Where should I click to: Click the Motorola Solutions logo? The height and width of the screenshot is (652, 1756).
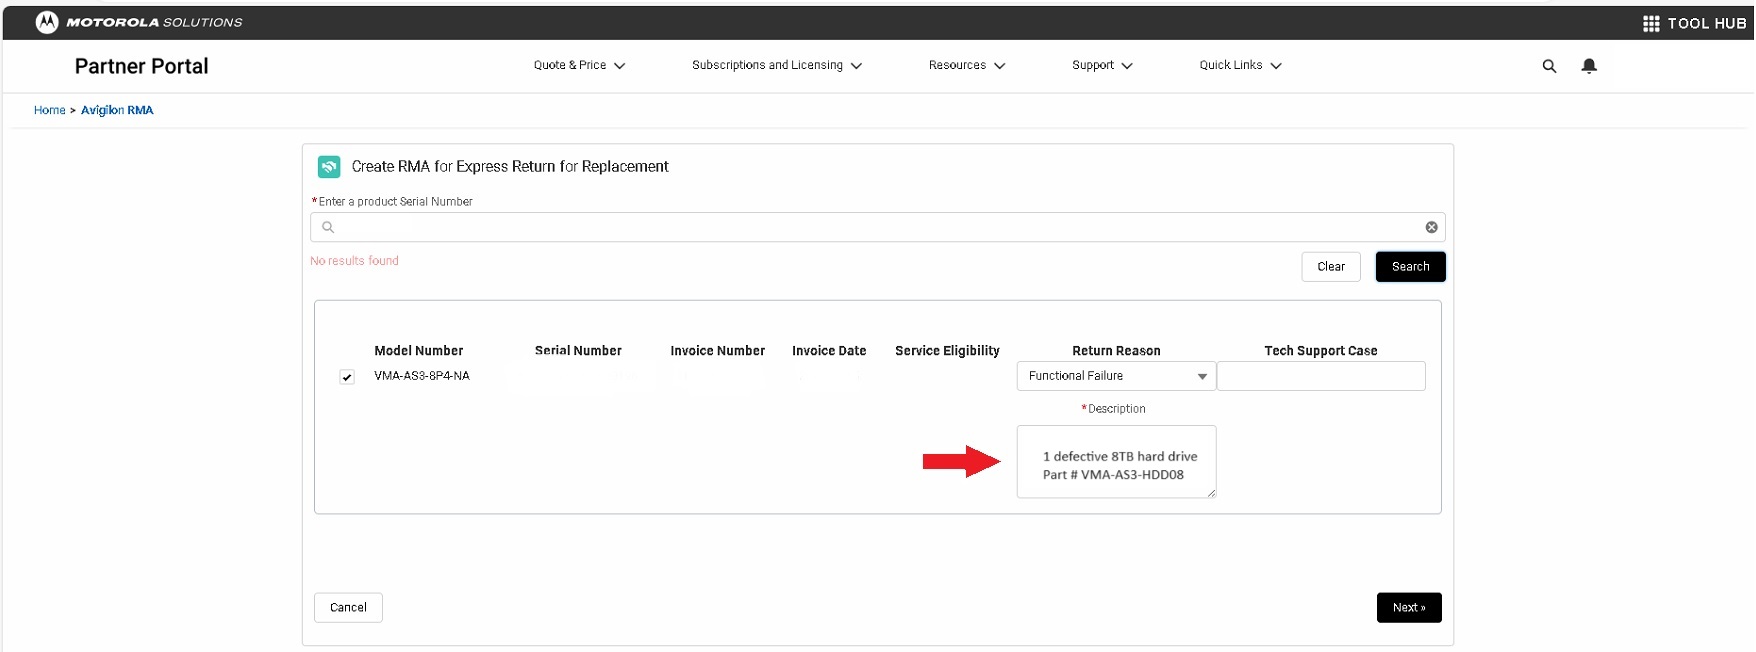click(x=47, y=22)
